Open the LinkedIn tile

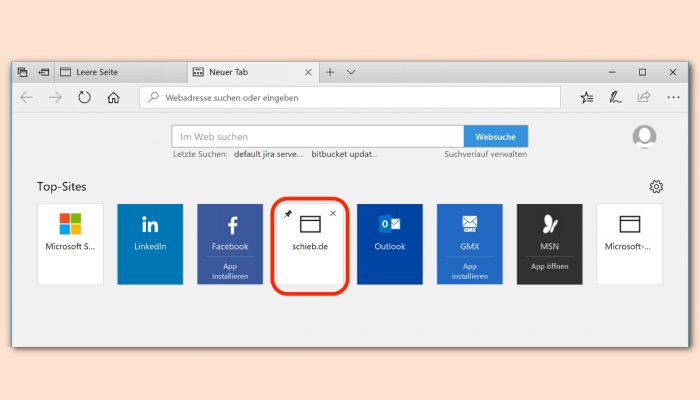[150, 244]
